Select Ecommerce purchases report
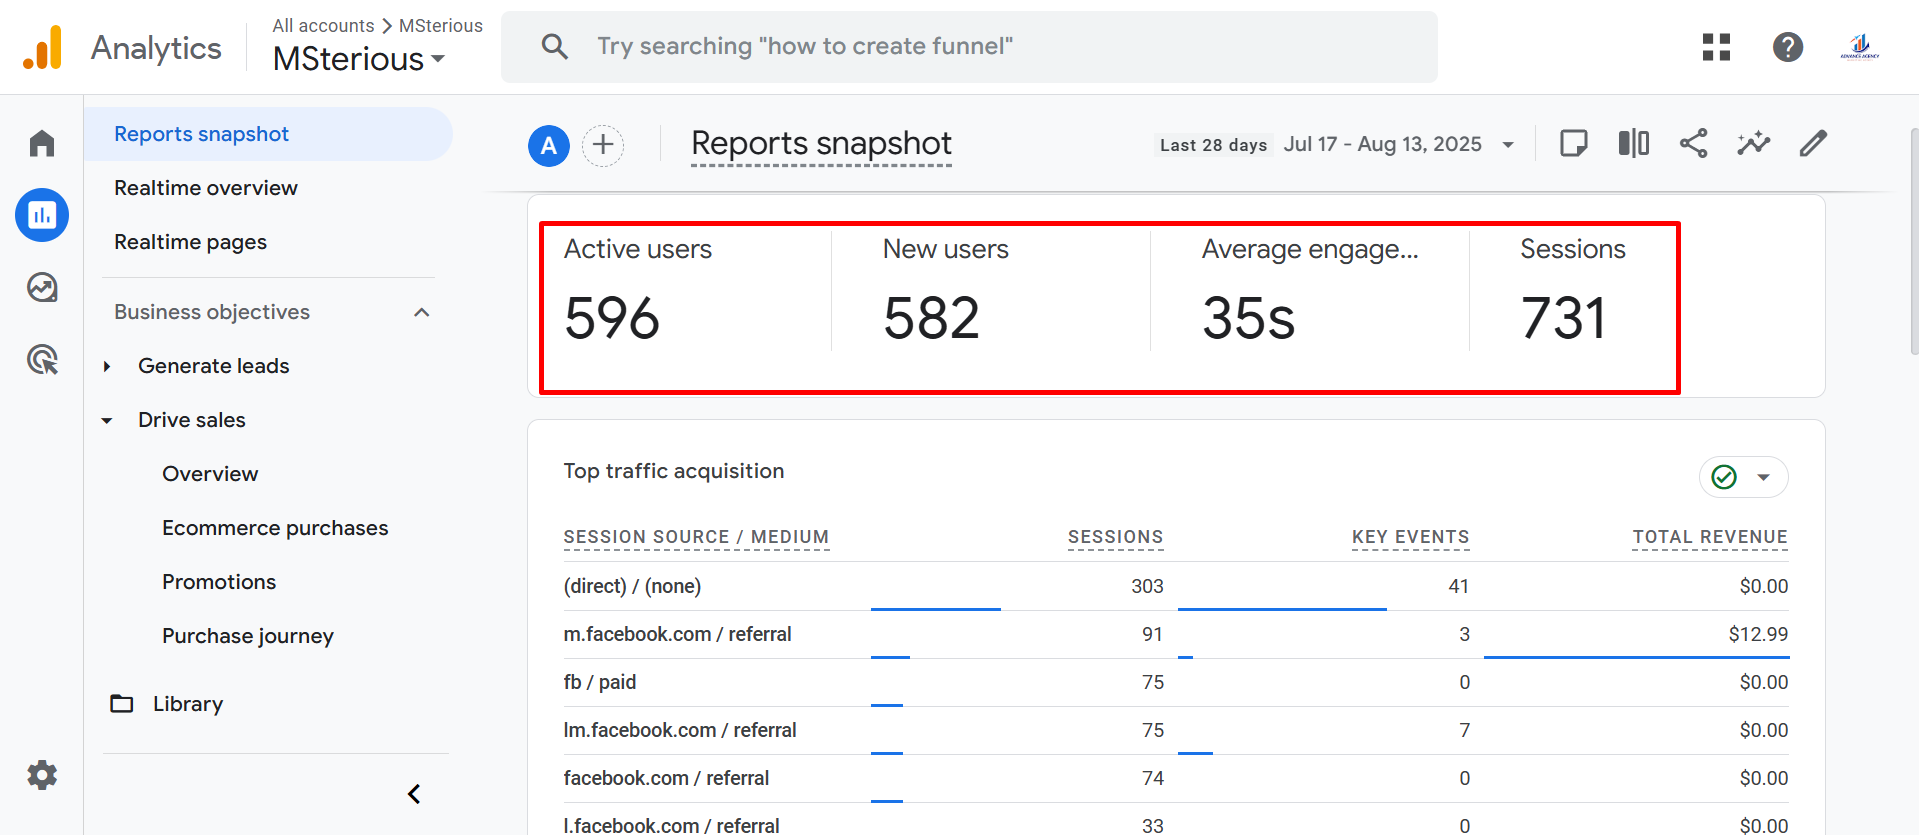 [x=275, y=528]
